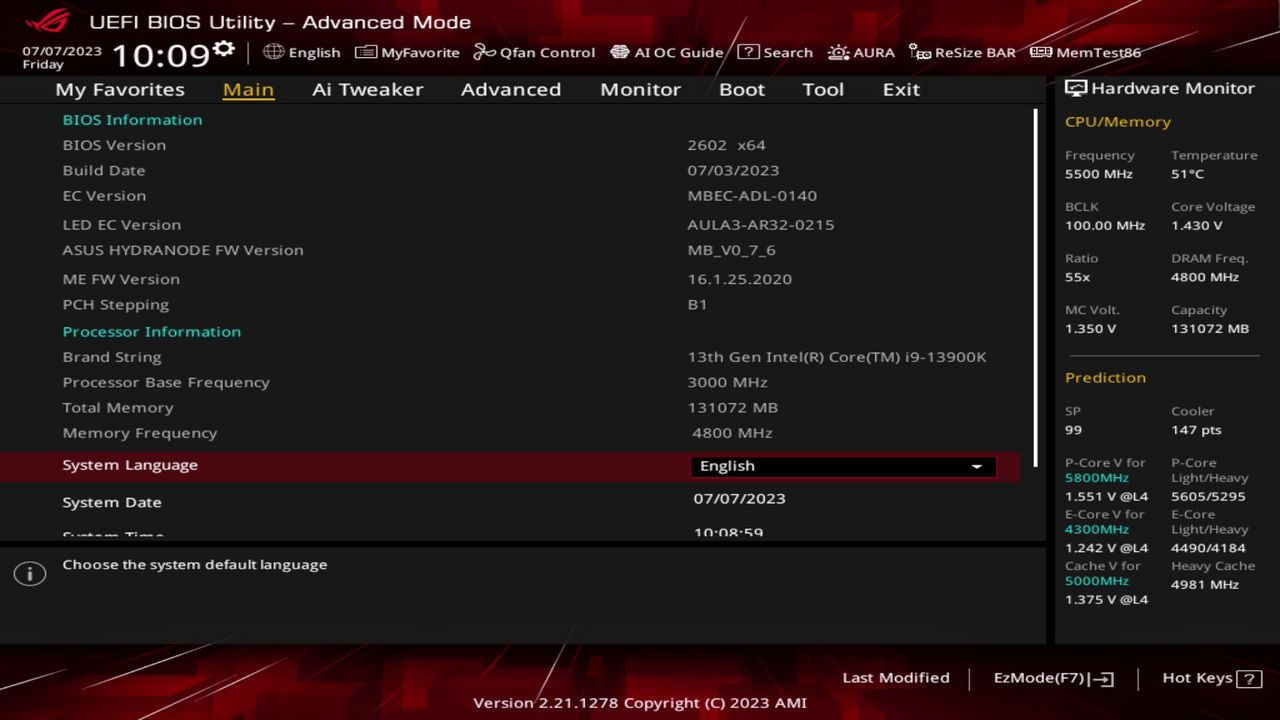Start MemTest86 from the toolbar
The image size is (1280, 720).
tap(1085, 52)
